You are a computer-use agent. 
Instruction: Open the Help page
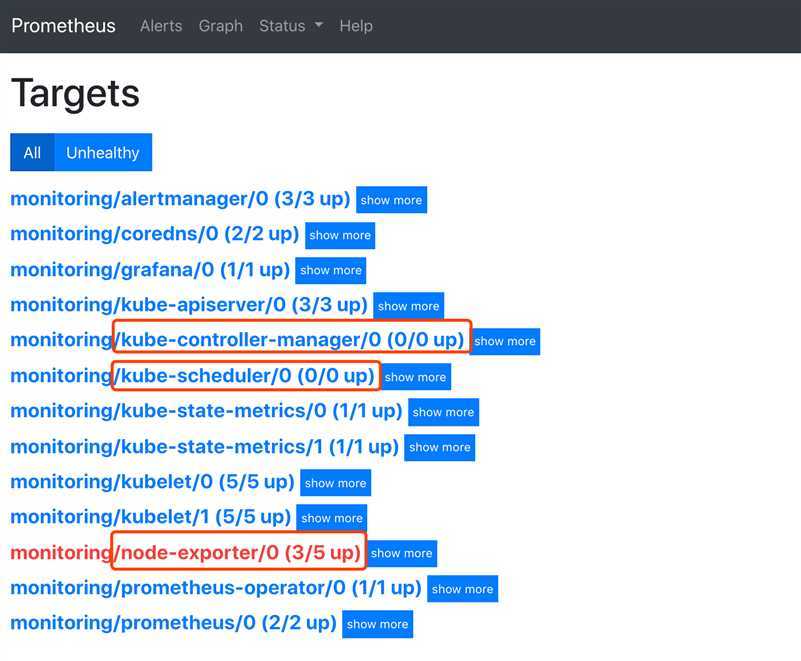point(356,26)
